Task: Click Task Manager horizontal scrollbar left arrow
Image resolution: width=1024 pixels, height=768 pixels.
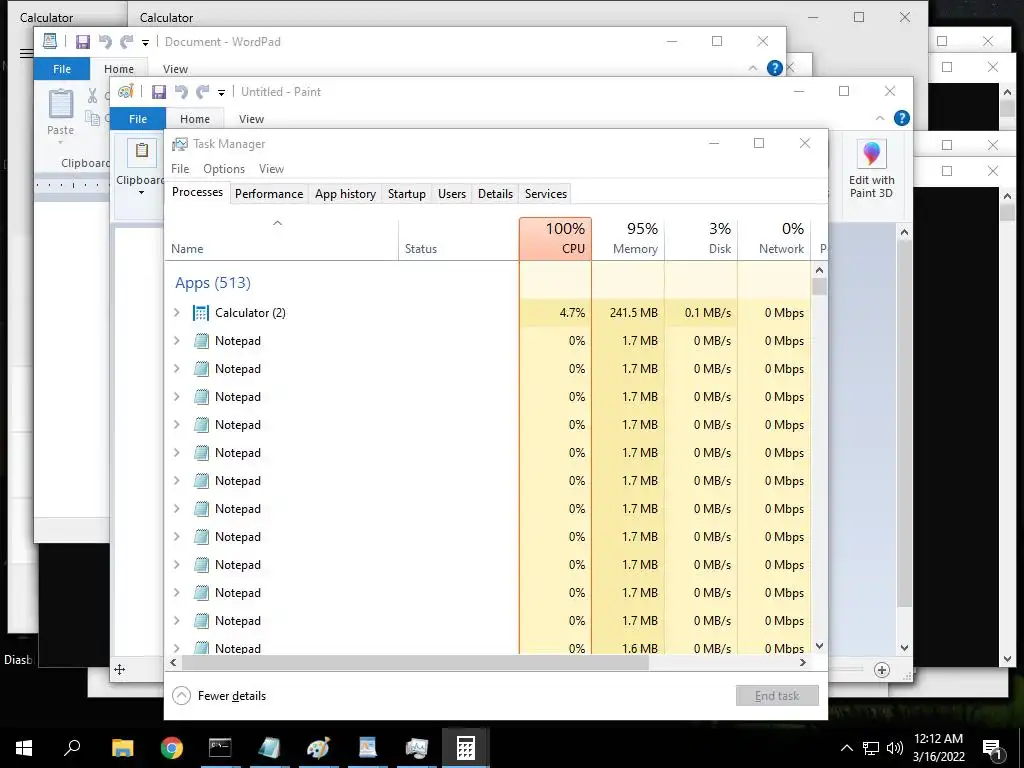Action: coord(173,663)
